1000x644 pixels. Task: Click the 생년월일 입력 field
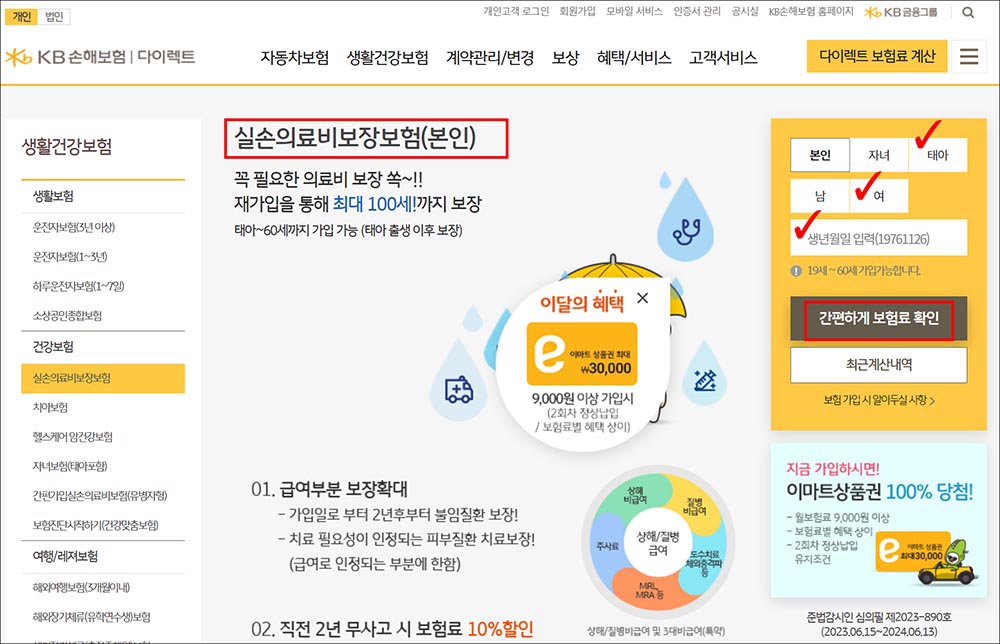879,238
